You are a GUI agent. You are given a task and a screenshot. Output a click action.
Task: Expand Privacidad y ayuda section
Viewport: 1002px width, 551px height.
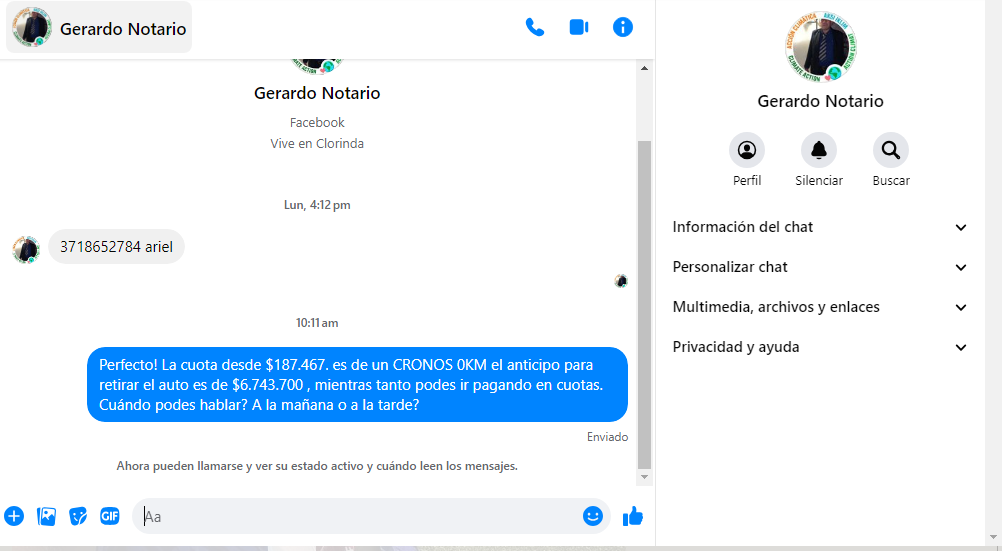(820, 347)
